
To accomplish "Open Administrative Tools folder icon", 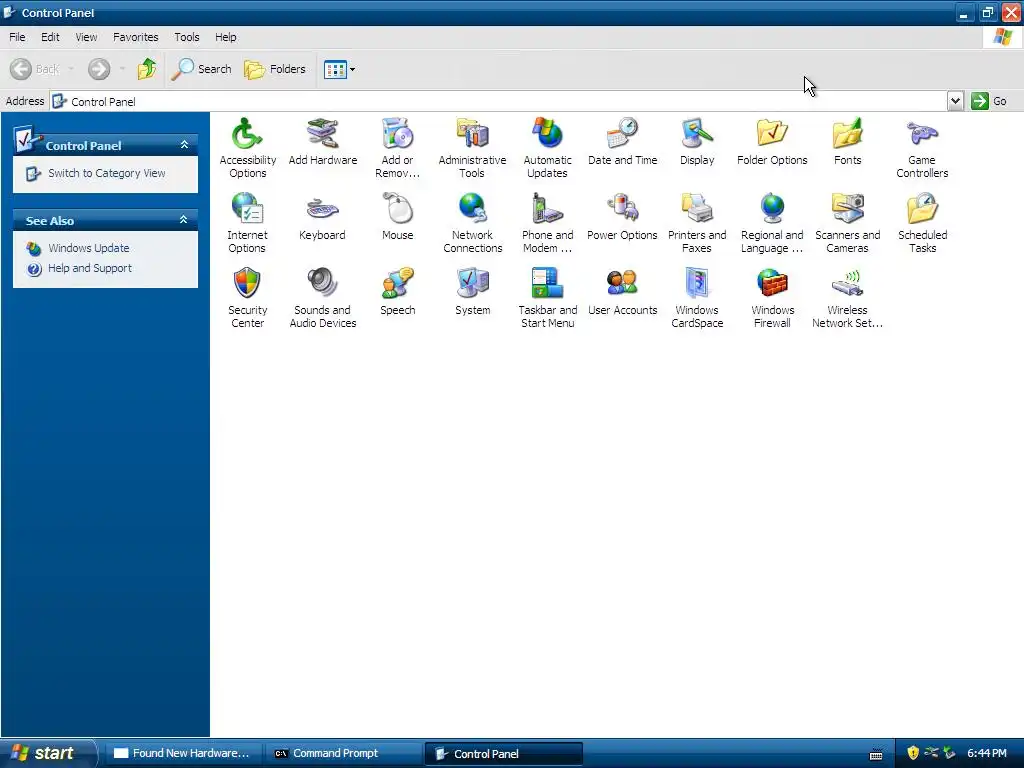I will click(472, 134).
